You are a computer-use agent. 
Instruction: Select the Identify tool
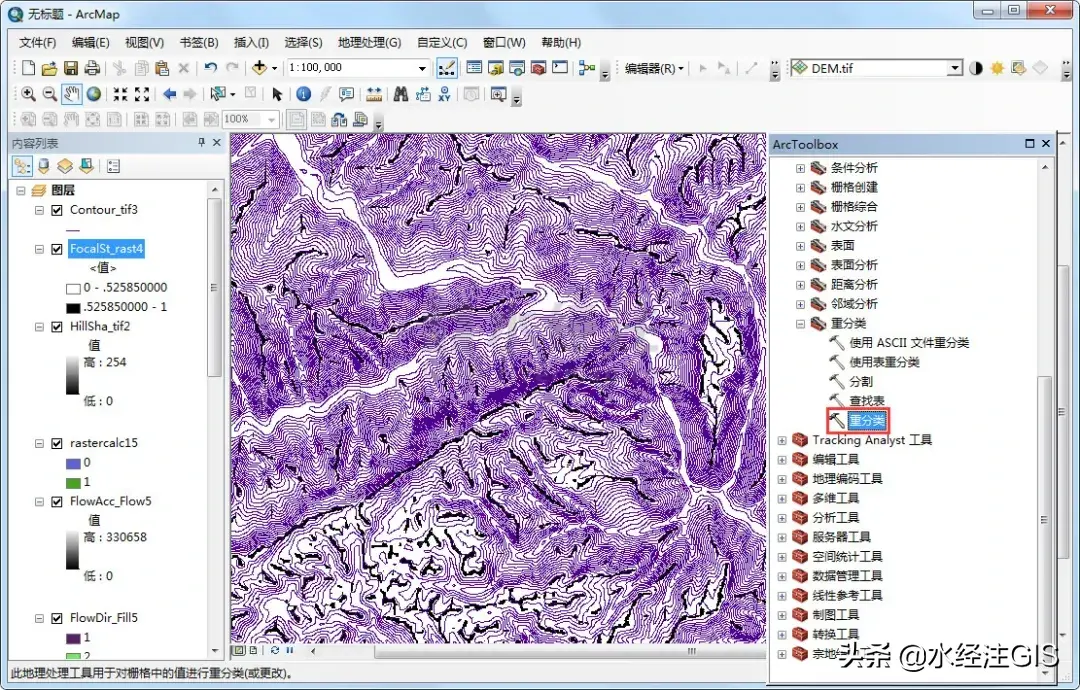(303, 94)
